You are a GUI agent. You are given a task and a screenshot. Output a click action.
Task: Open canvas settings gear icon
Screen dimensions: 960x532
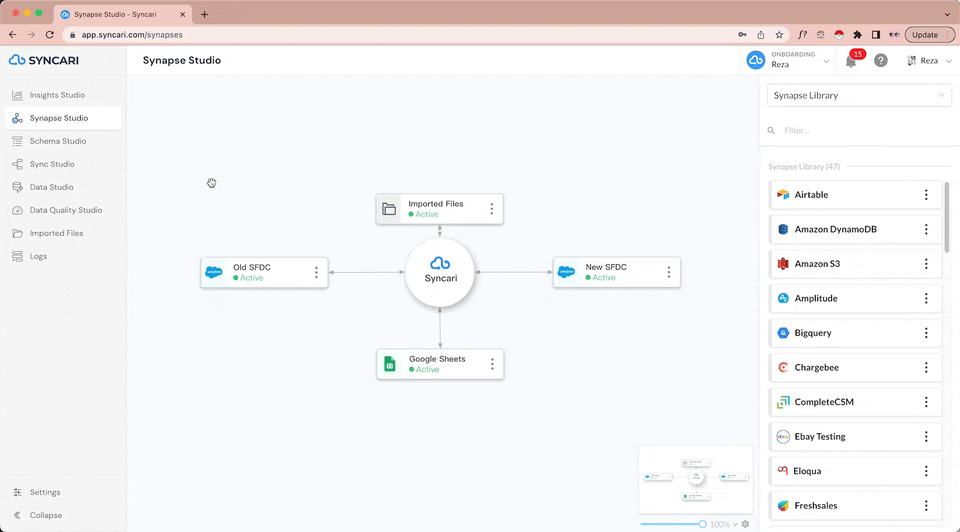coord(745,524)
